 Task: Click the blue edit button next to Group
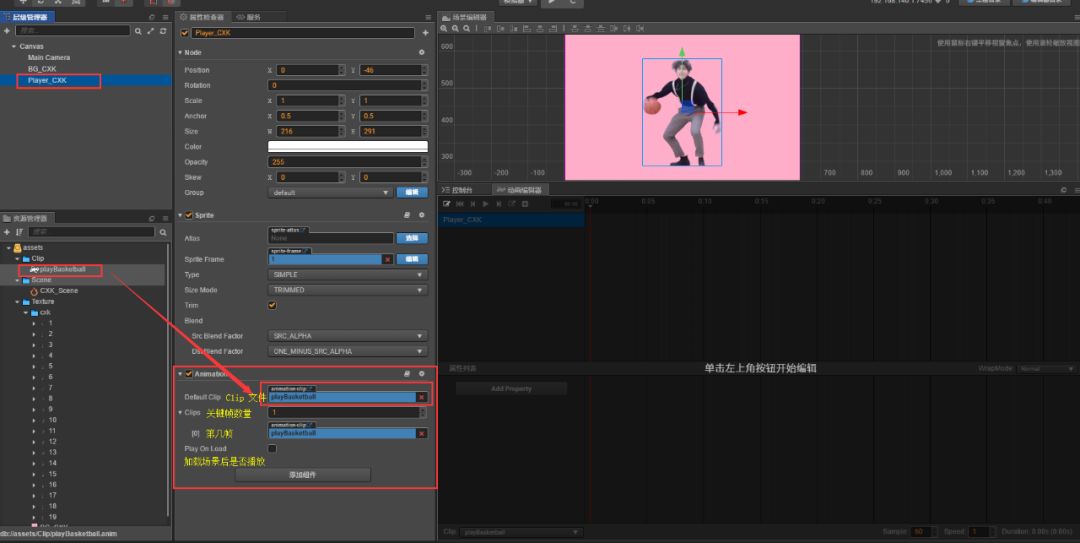[x=412, y=193]
